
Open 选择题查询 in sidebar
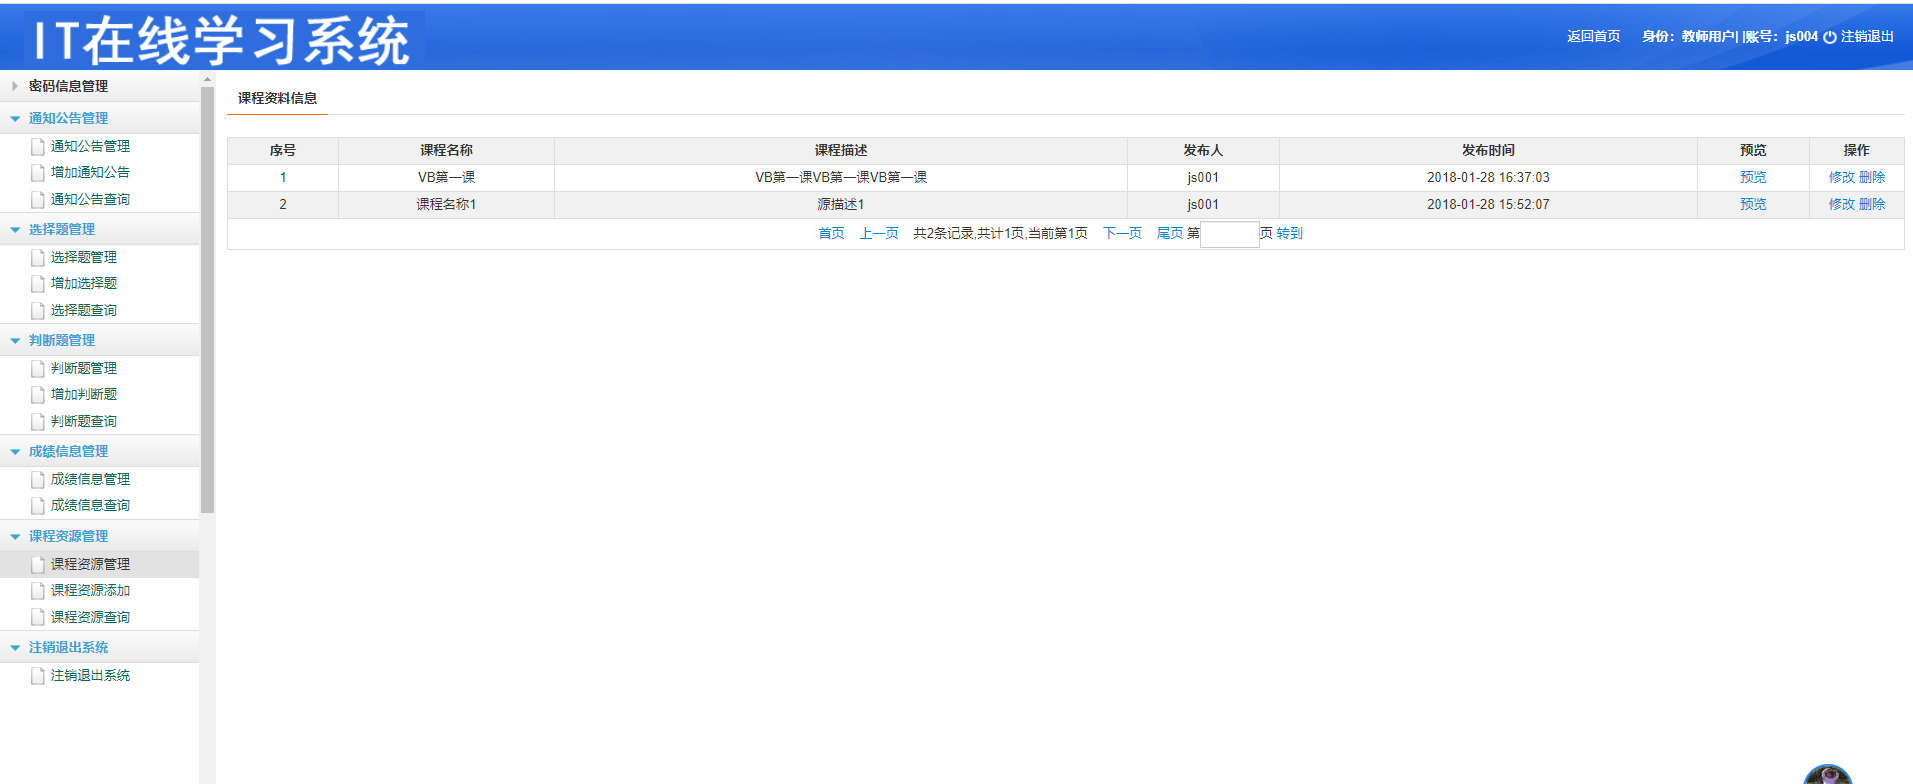[x=84, y=310]
